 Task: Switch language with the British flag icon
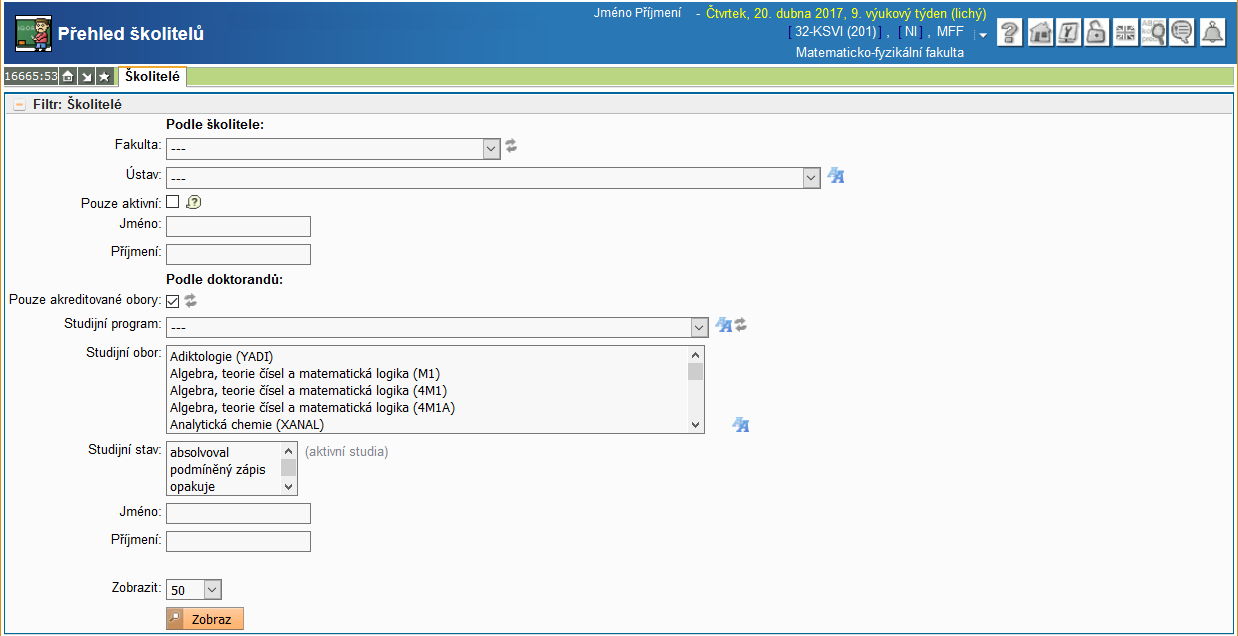coord(1125,33)
